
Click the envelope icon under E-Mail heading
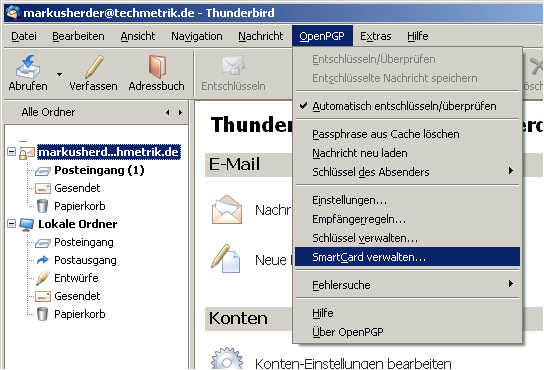click(x=227, y=209)
